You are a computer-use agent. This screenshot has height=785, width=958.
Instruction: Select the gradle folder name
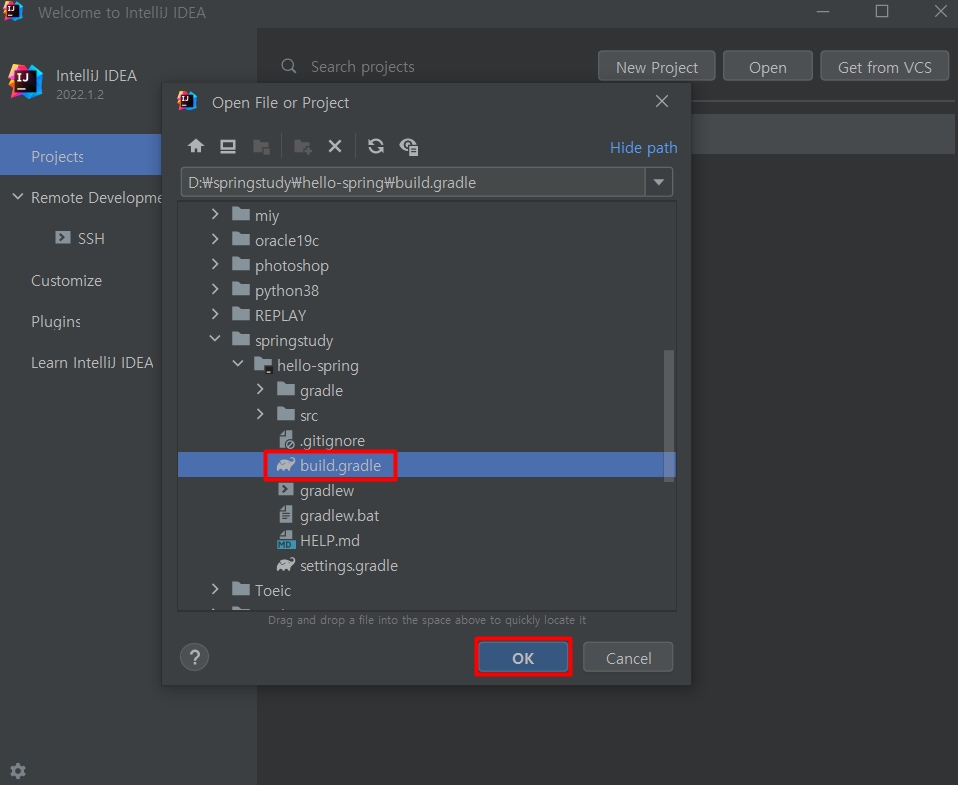(x=321, y=391)
